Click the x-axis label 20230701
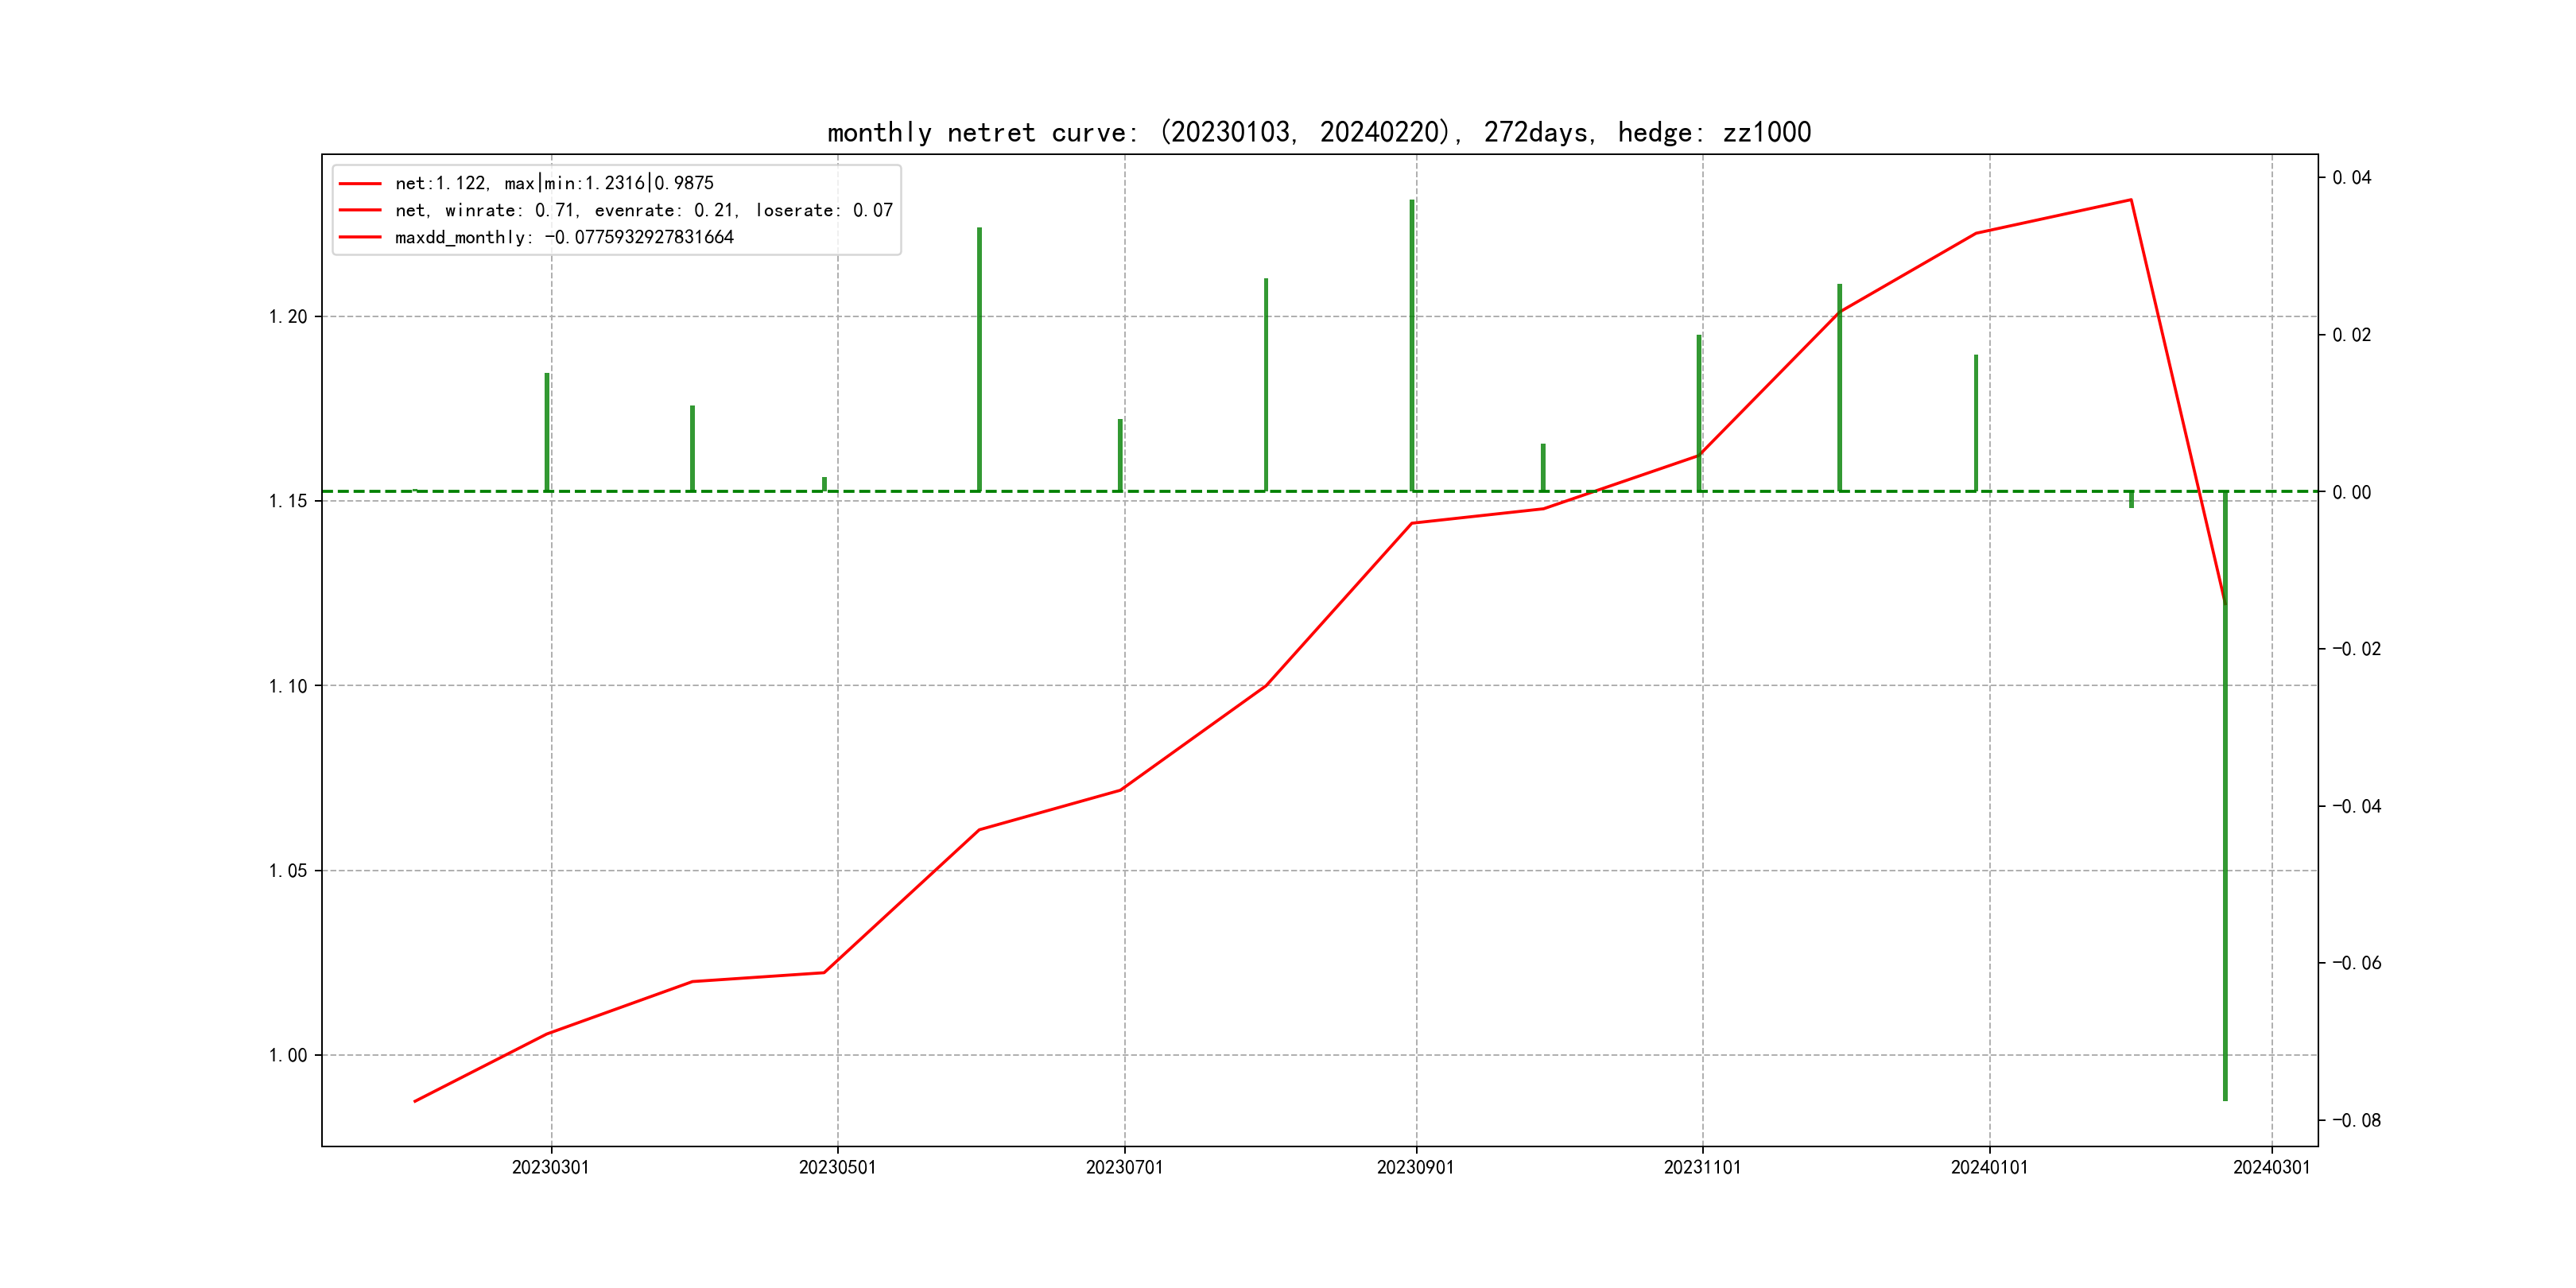 [x=1124, y=1167]
